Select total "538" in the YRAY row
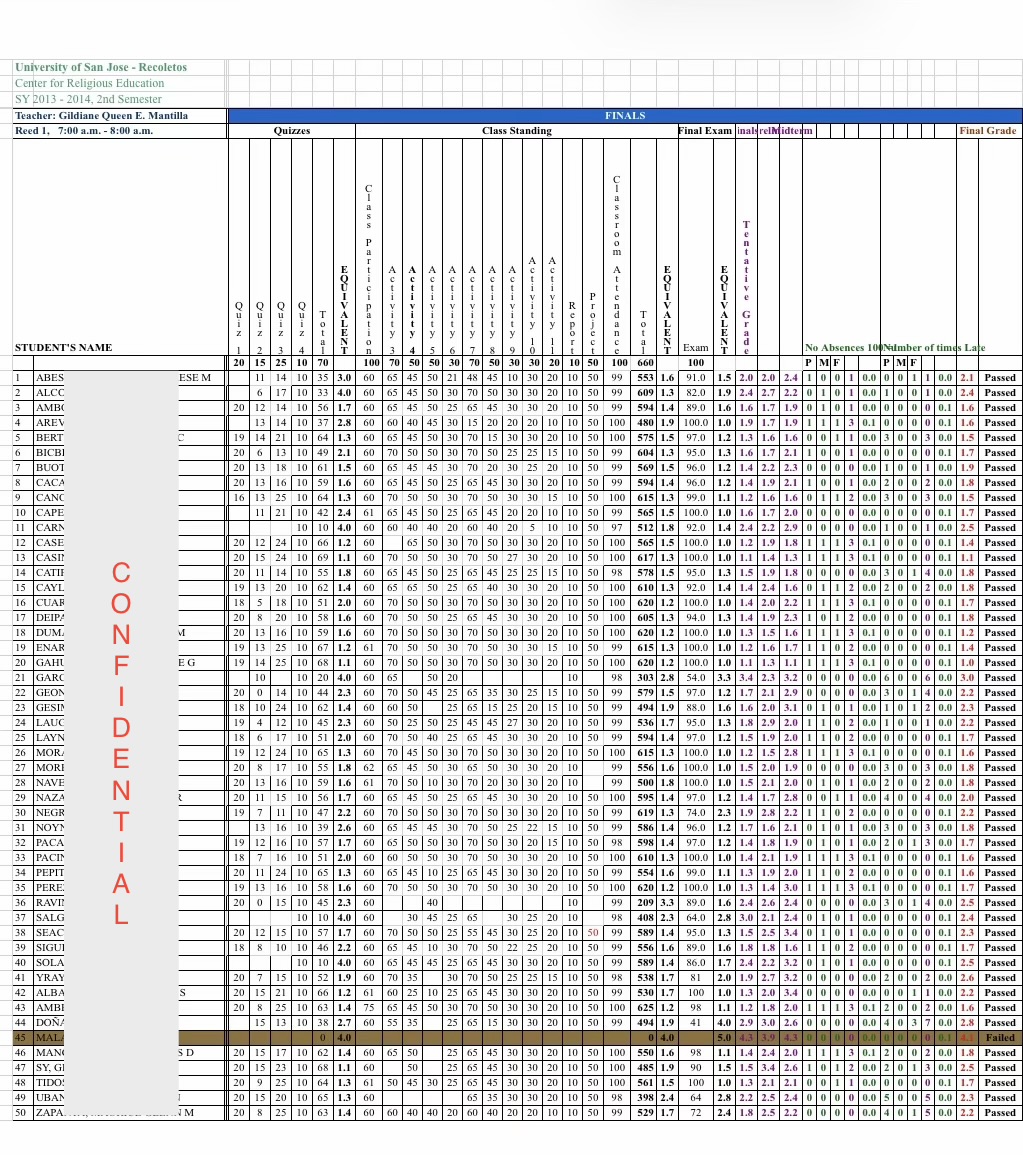Screen dimensions: 1023x1155 [x=645, y=978]
